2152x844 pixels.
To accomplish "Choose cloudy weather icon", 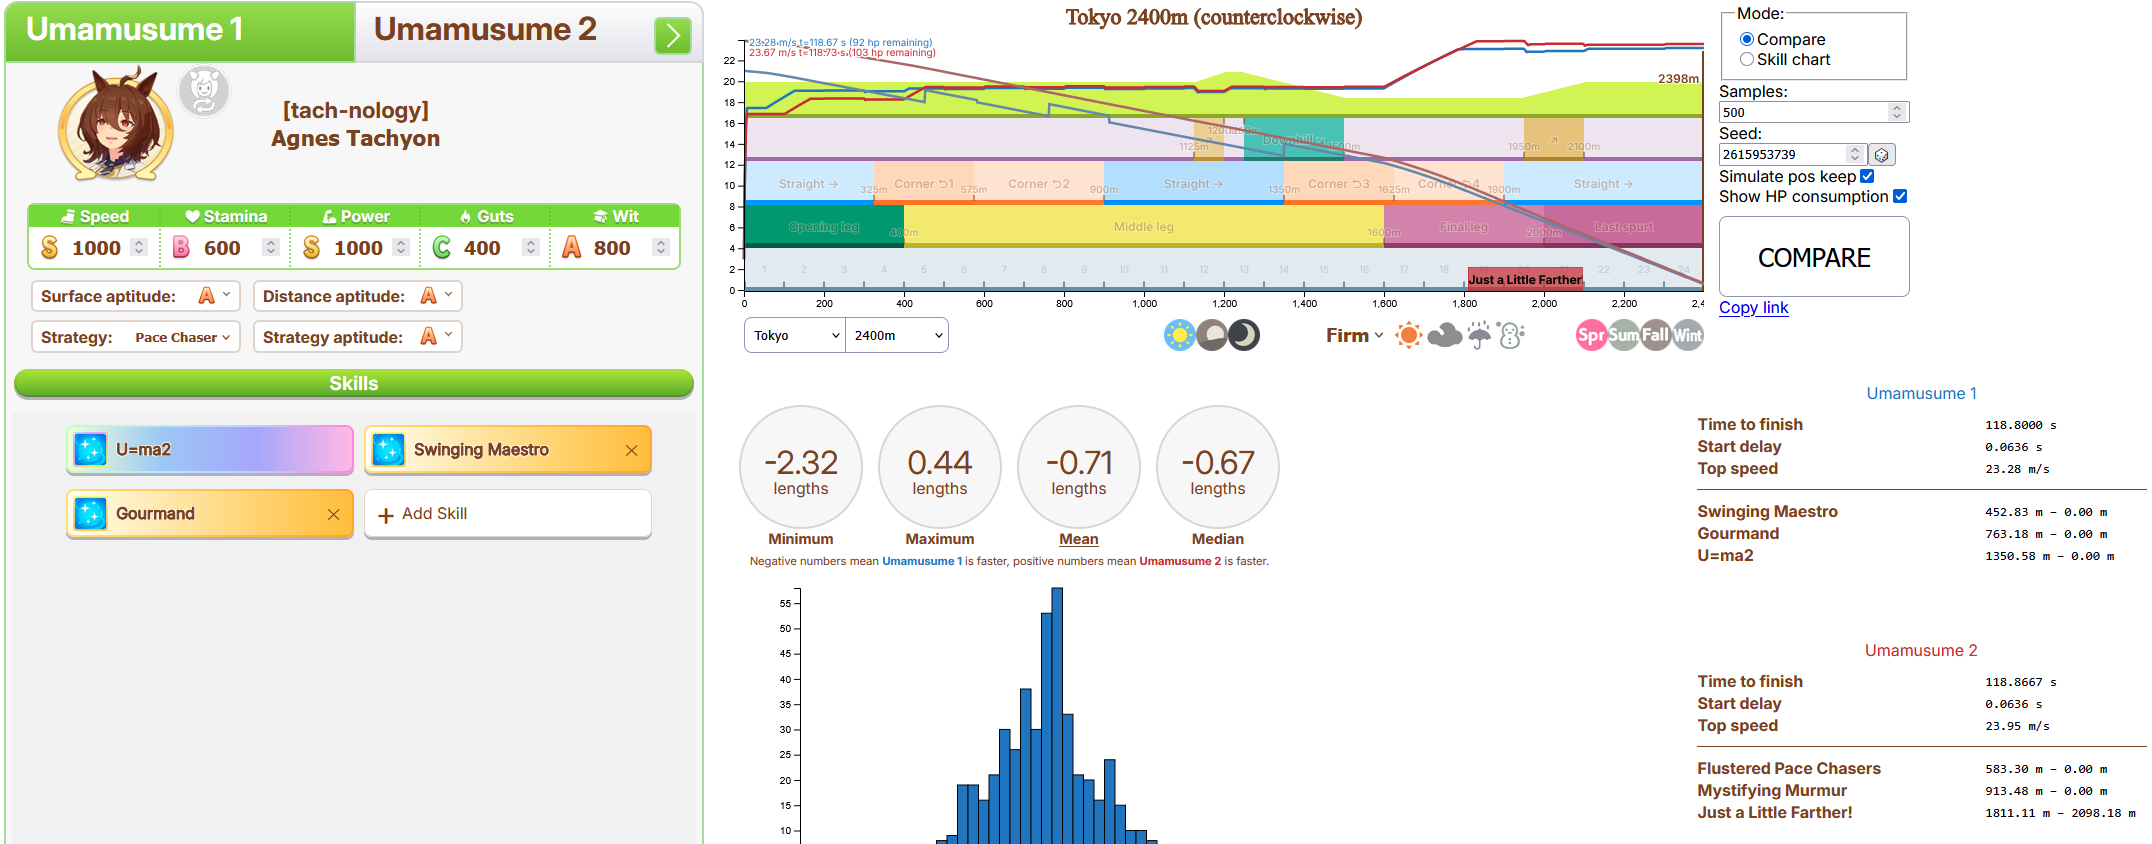I will tap(1444, 335).
